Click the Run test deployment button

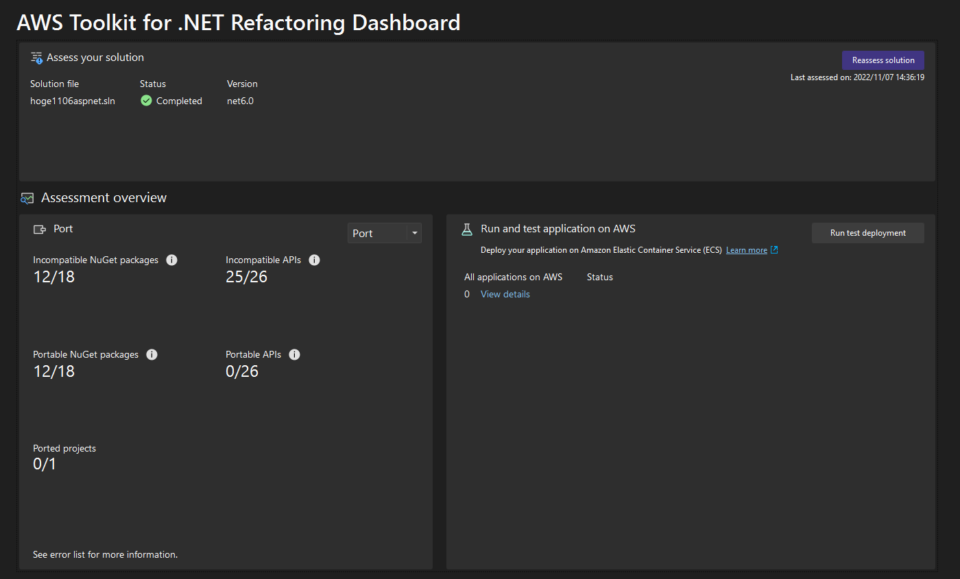[x=867, y=232]
